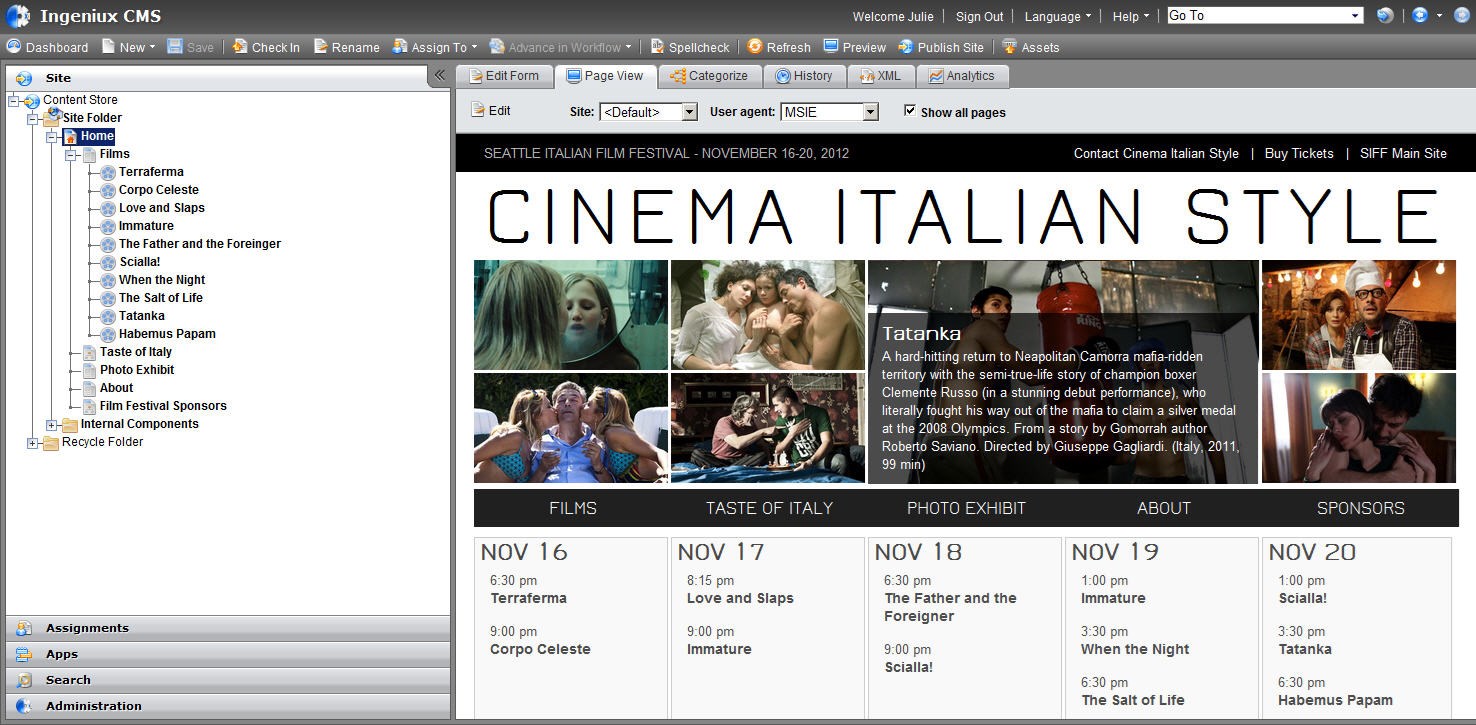Click the Search panel icon
This screenshot has width=1476, height=725.
tap(24, 680)
